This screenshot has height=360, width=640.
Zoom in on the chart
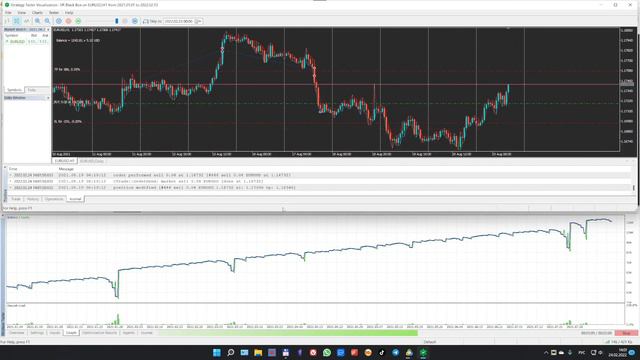pyautogui.click(x=38, y=21)
